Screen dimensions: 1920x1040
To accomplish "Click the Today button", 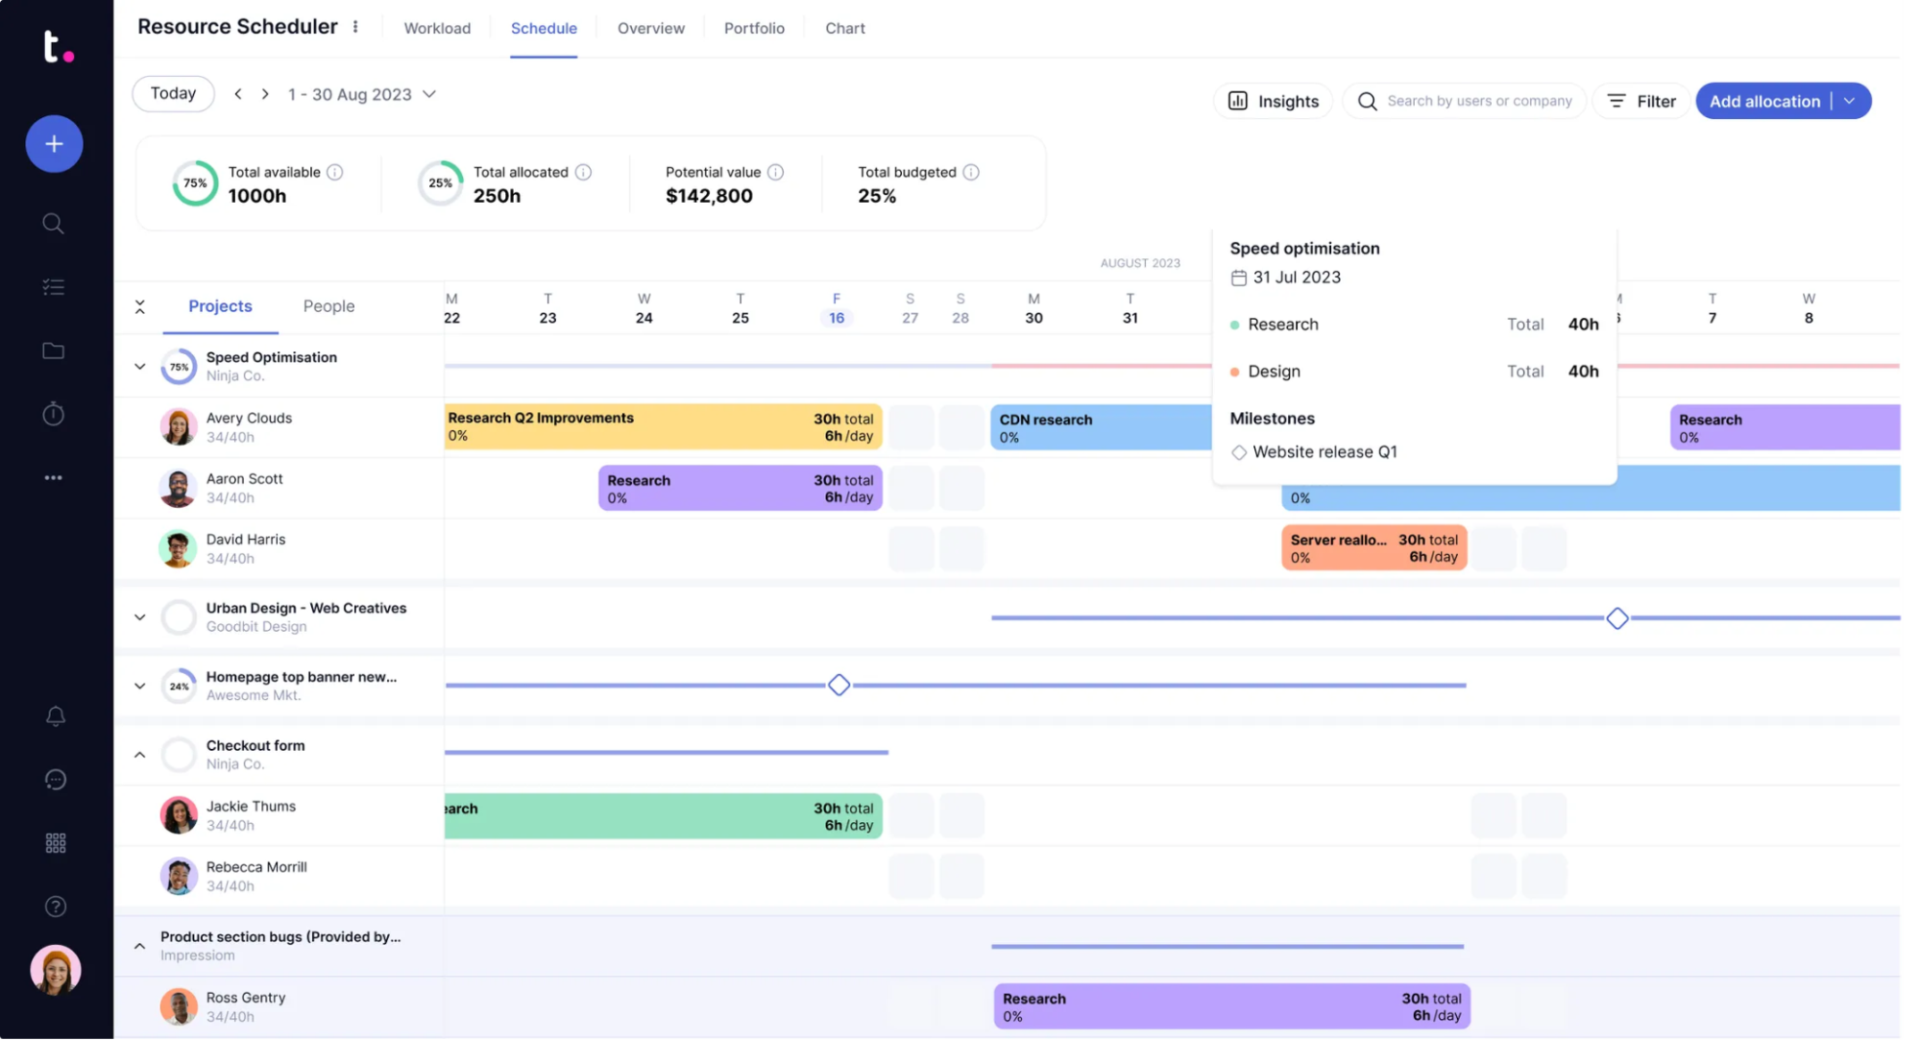I will pos(173,93).
